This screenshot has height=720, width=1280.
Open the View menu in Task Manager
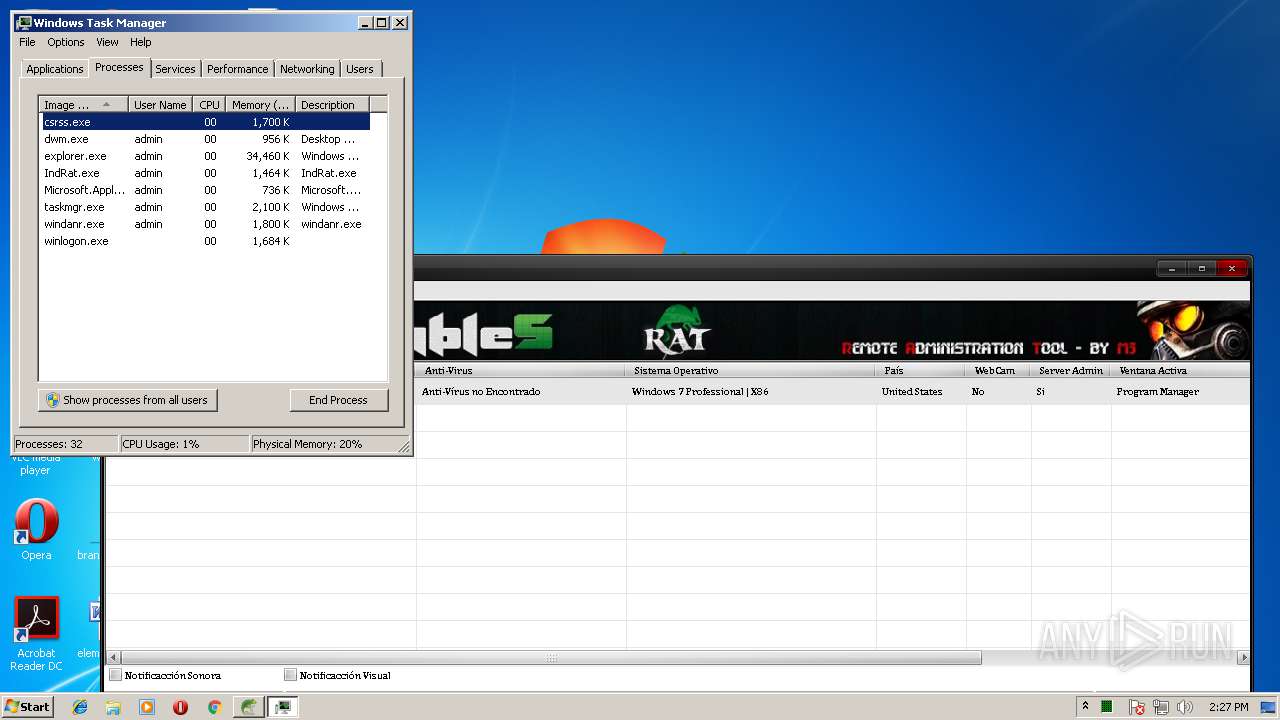[x=107, y=42]
